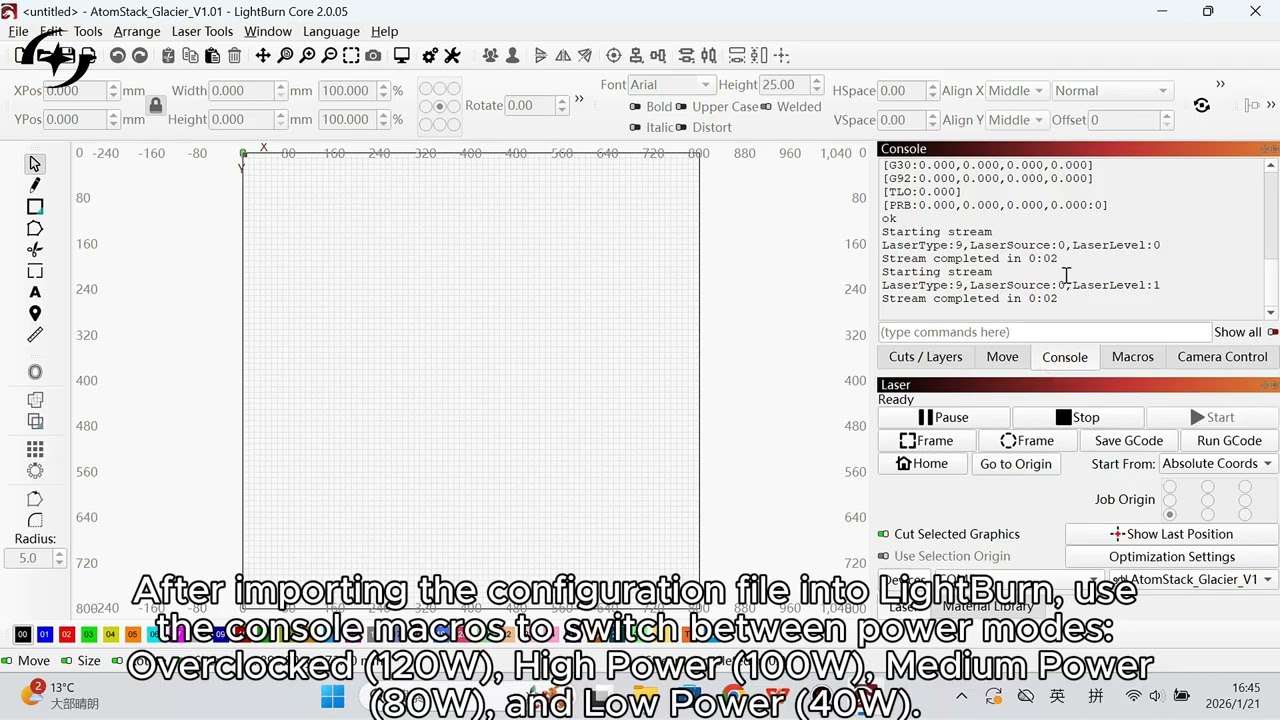Click the Optimization Settings button
Screen dimensions: 1280x720
(1172, 557)
